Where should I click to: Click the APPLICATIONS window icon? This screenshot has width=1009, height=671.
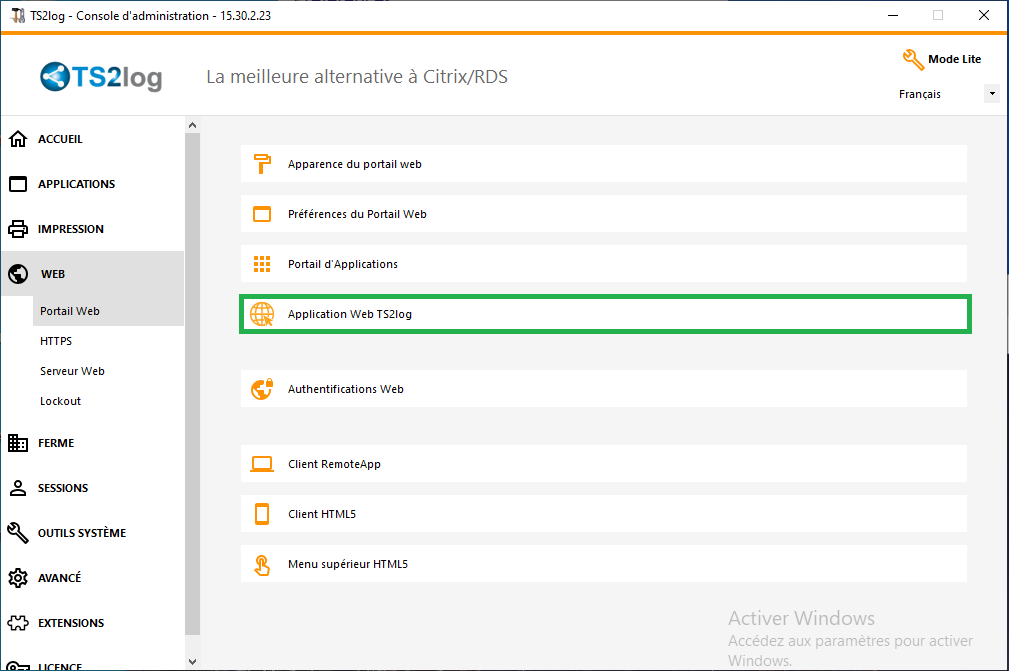[18, 184]
